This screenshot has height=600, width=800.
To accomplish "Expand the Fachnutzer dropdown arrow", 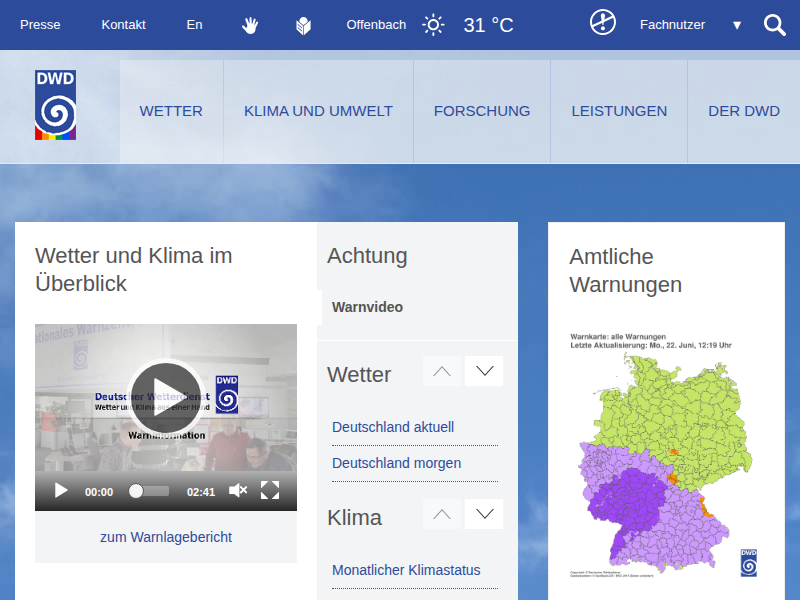I will pos(737,25).
